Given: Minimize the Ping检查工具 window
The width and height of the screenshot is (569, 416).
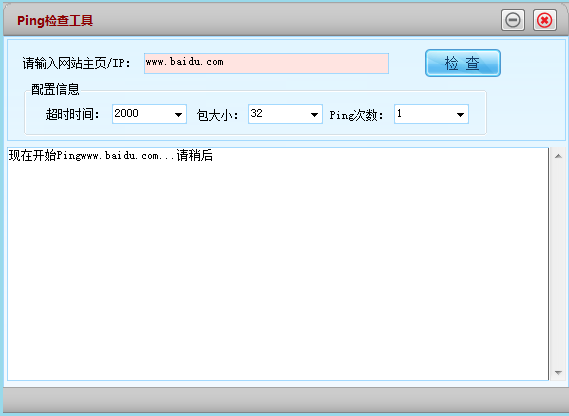Looking at the screenshot, I should tap(513, 20).
